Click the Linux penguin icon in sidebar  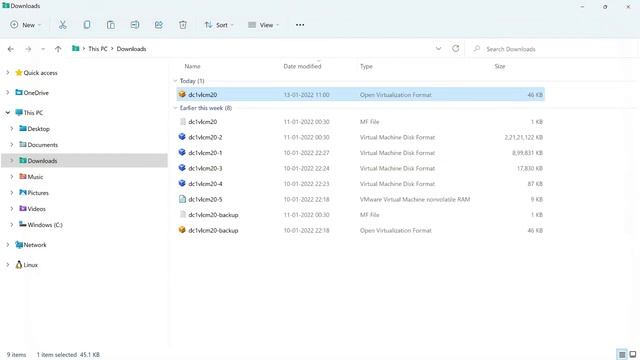(x=19, y=264)
